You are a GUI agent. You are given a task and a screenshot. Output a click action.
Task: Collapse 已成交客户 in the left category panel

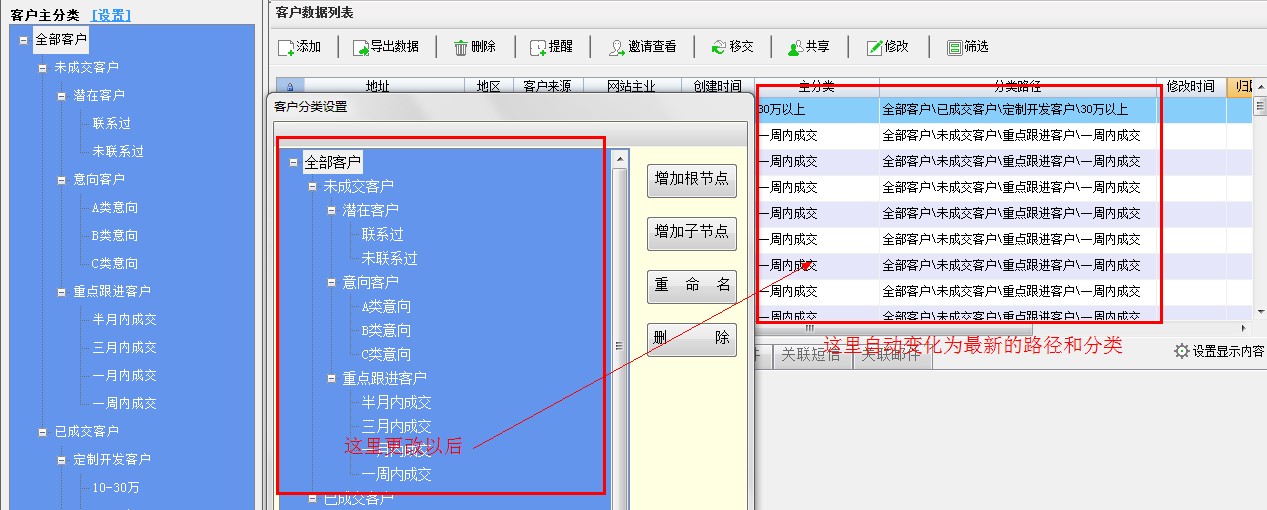click(42, 432)
